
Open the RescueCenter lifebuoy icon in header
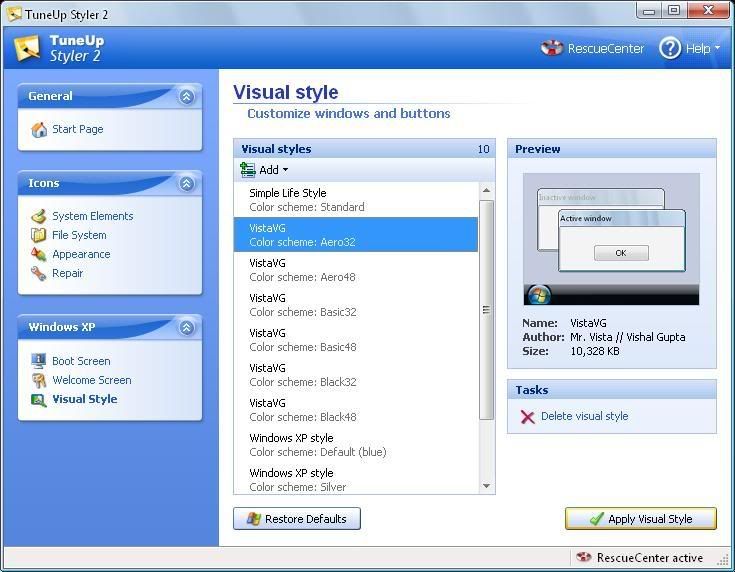click(552, 48)
